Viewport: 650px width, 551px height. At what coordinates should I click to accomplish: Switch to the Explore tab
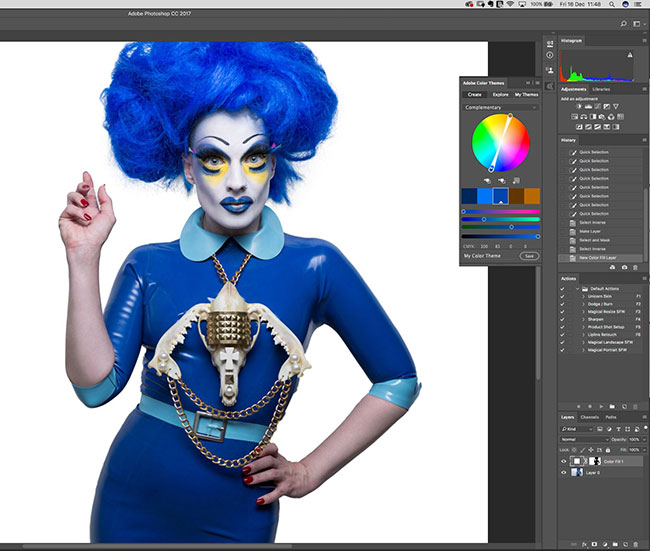(499, 94)
